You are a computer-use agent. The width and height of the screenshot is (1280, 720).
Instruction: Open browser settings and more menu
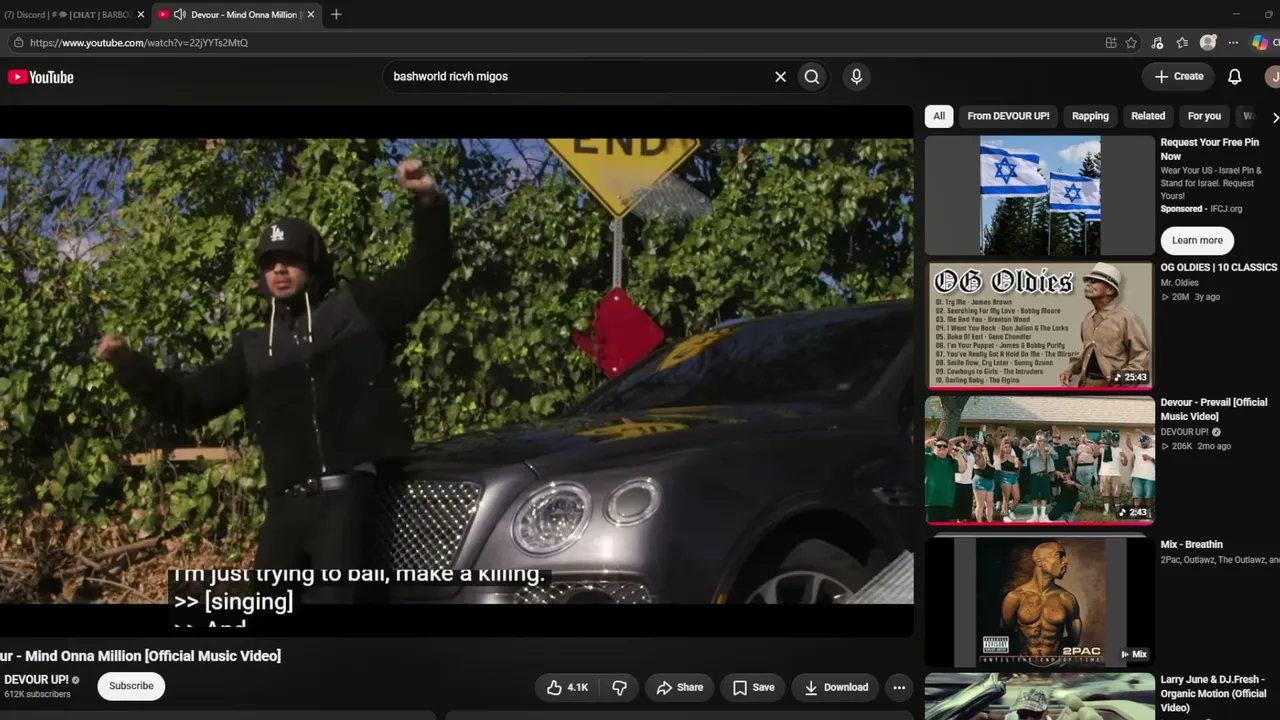pos(1233,43)
